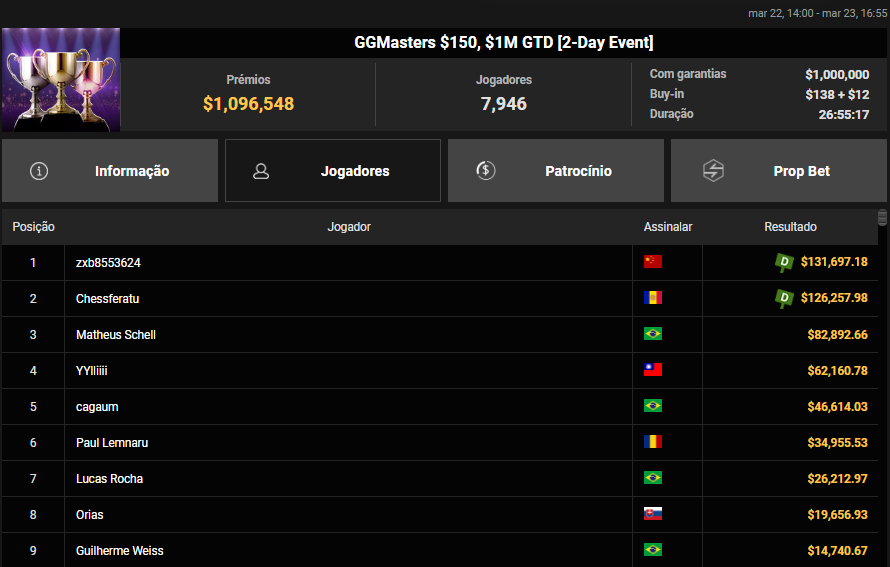The width and height of the screenshot is (890, 567).
Task: Click the $34,955.53 result
Action: [x=837, y=443]
